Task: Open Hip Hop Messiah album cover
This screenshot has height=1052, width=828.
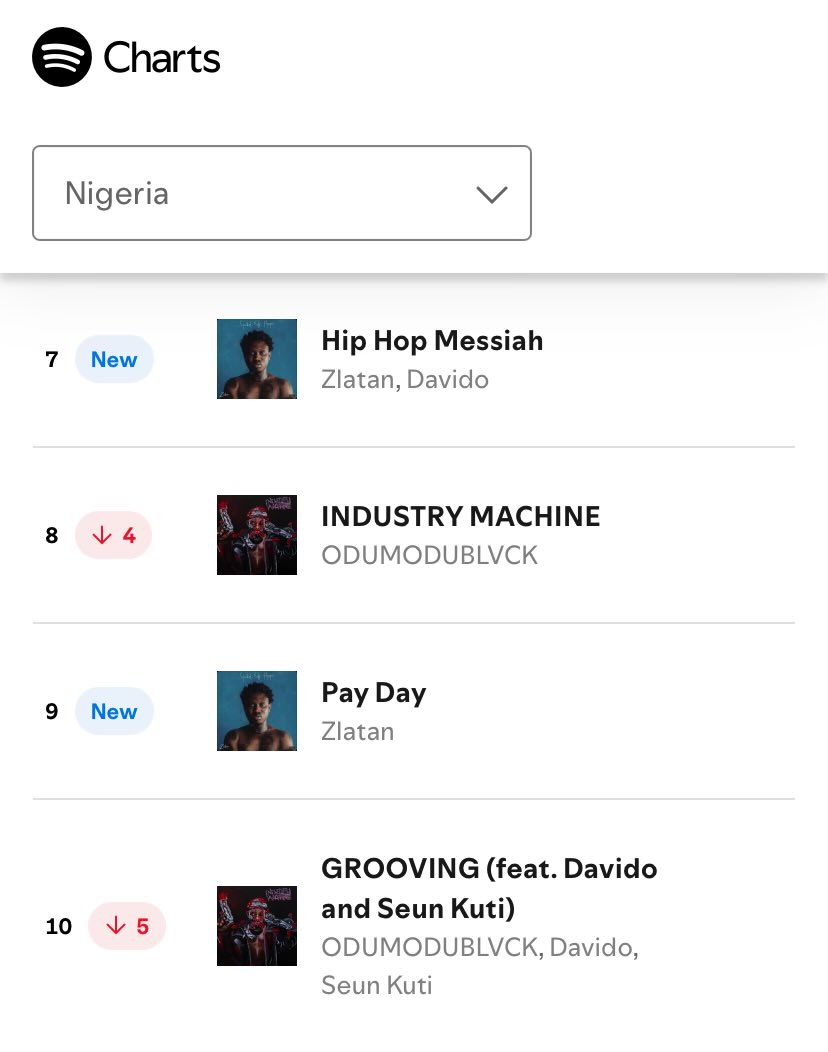Action: [257, 359]
